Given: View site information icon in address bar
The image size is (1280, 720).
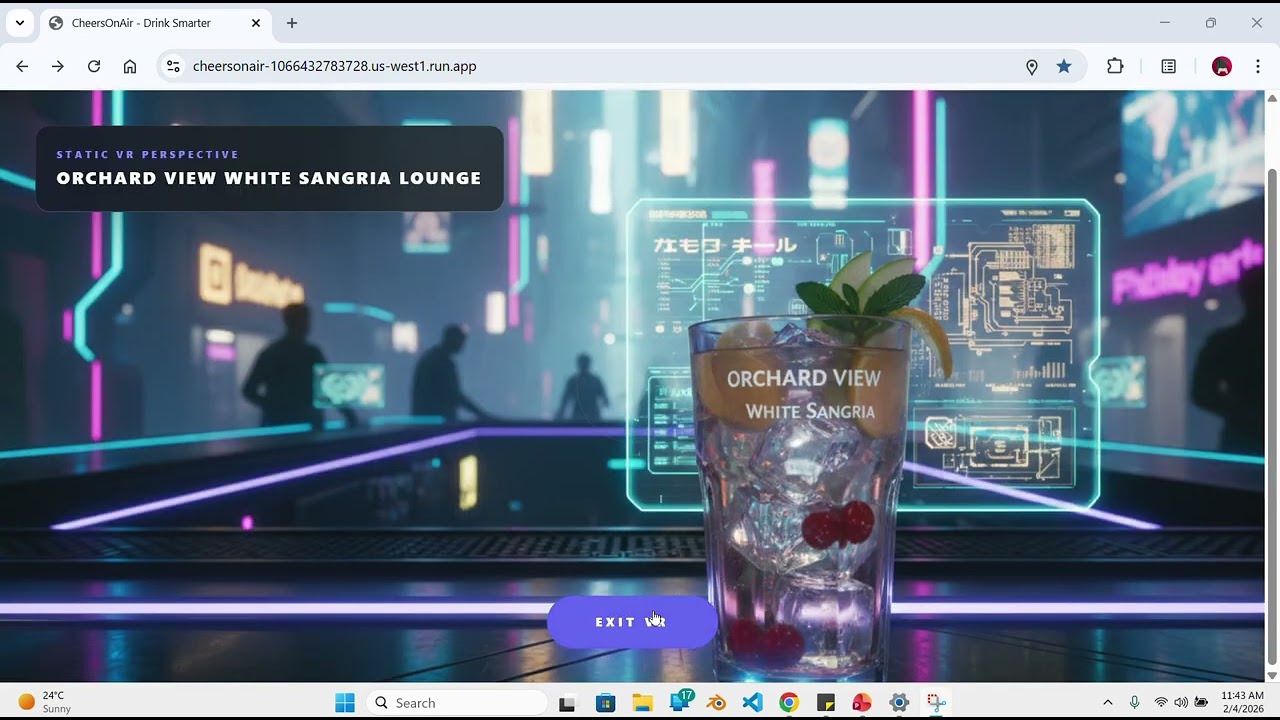Looking at the screenshot, I should [x=173, y=66].
